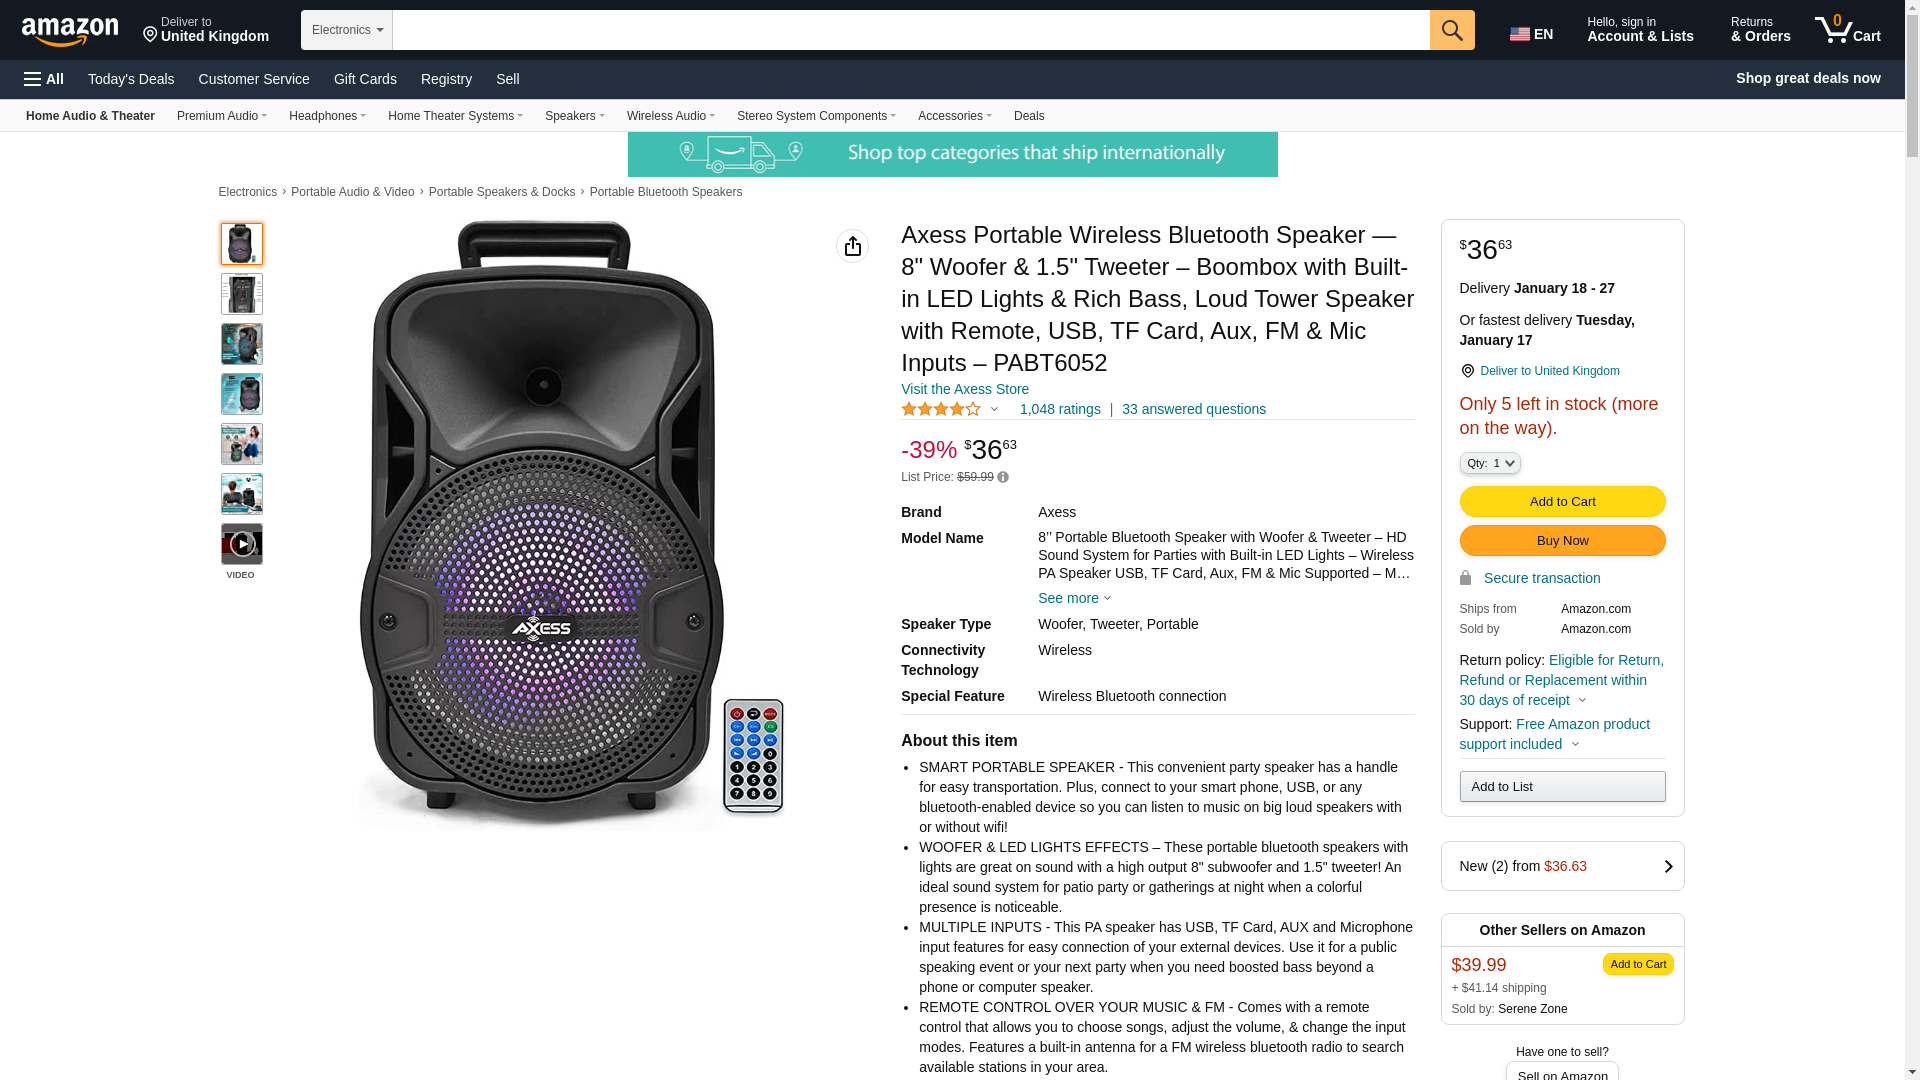Select the second product image thumbnail
1920x1080 pixels.
(241, 294)
